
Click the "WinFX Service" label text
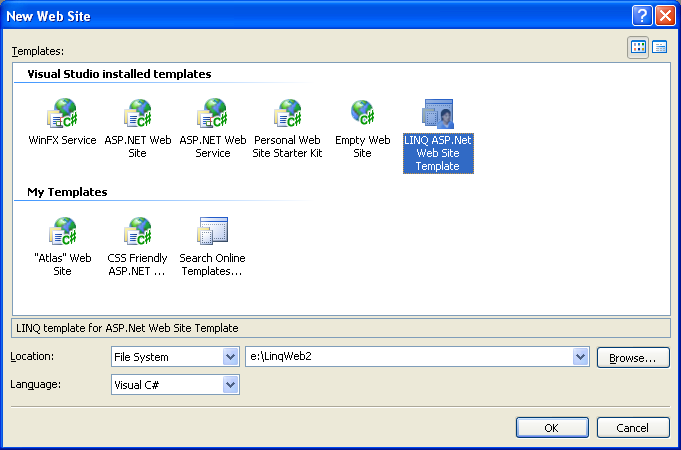pos(62,140)
